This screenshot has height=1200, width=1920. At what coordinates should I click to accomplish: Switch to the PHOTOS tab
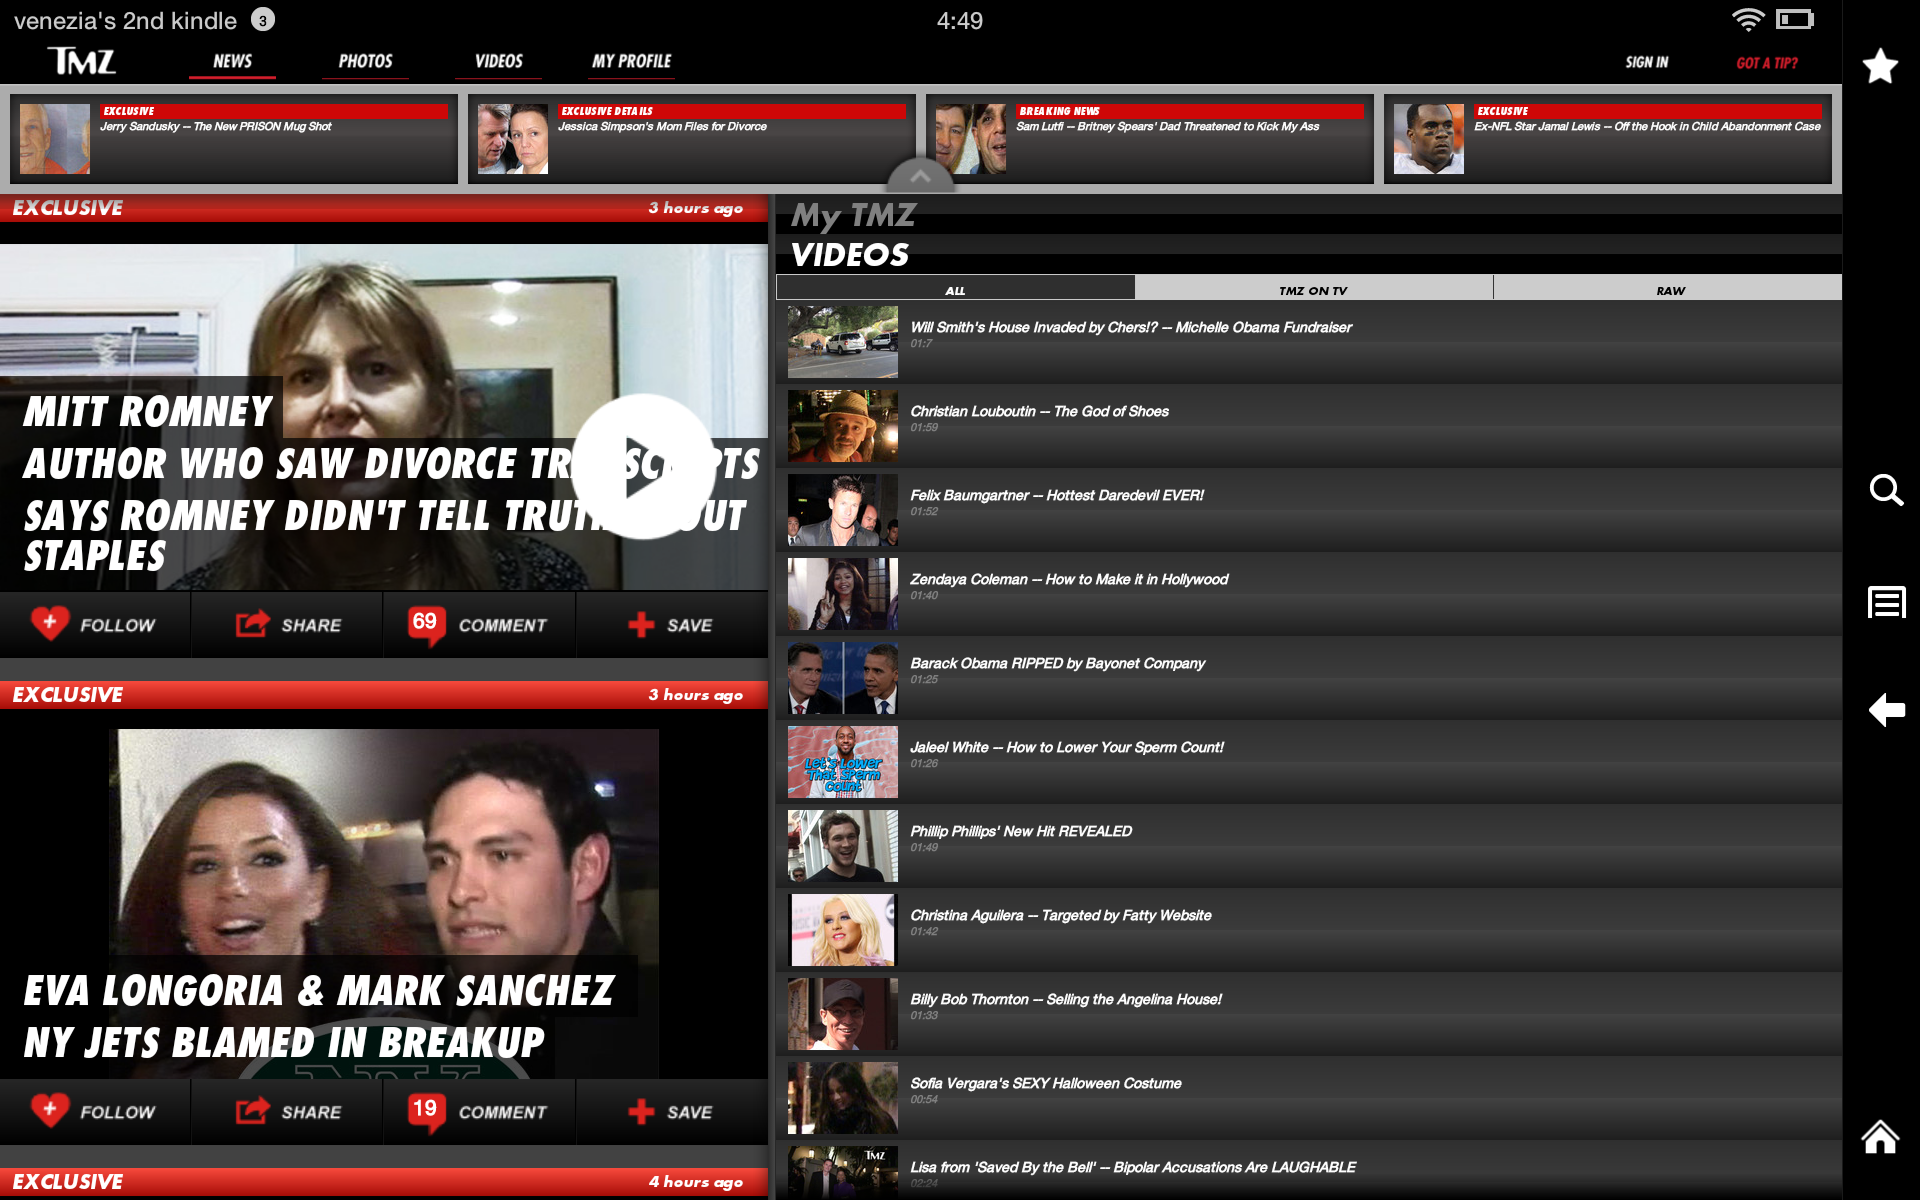[365, 62]
